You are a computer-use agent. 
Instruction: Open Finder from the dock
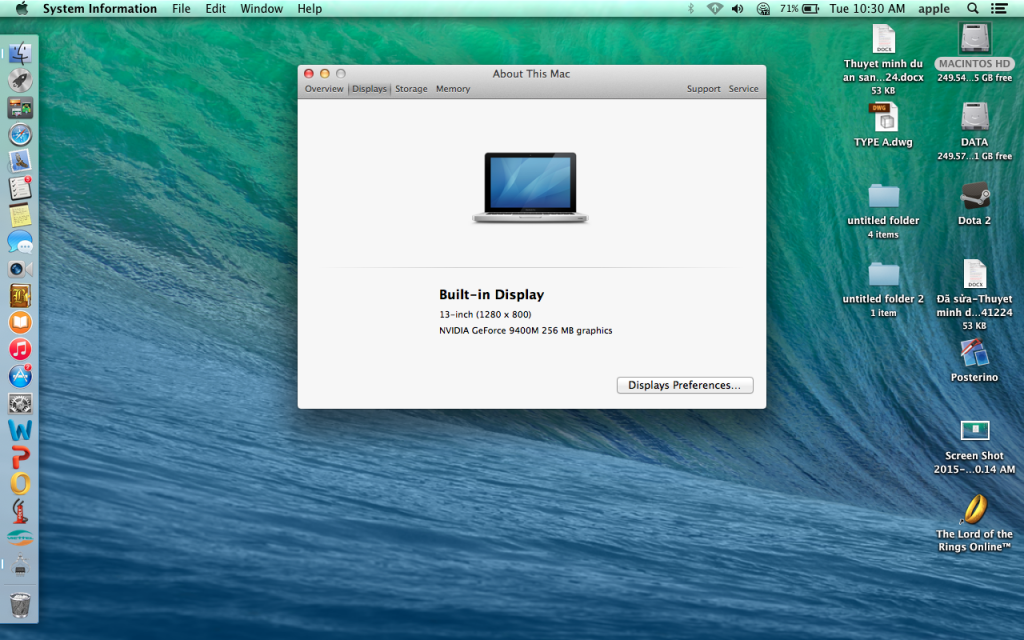[20, 54]
